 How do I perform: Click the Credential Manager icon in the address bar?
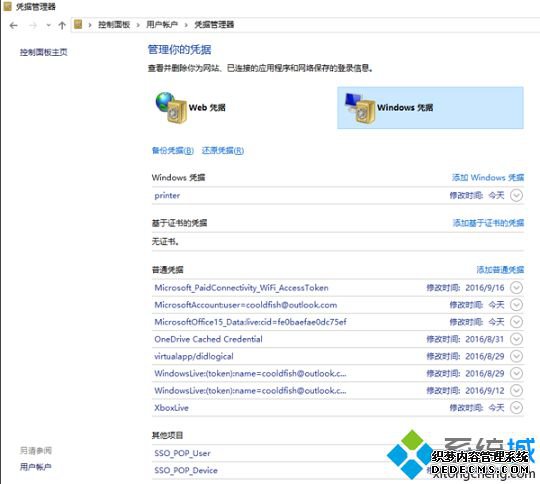click(78, 24)
